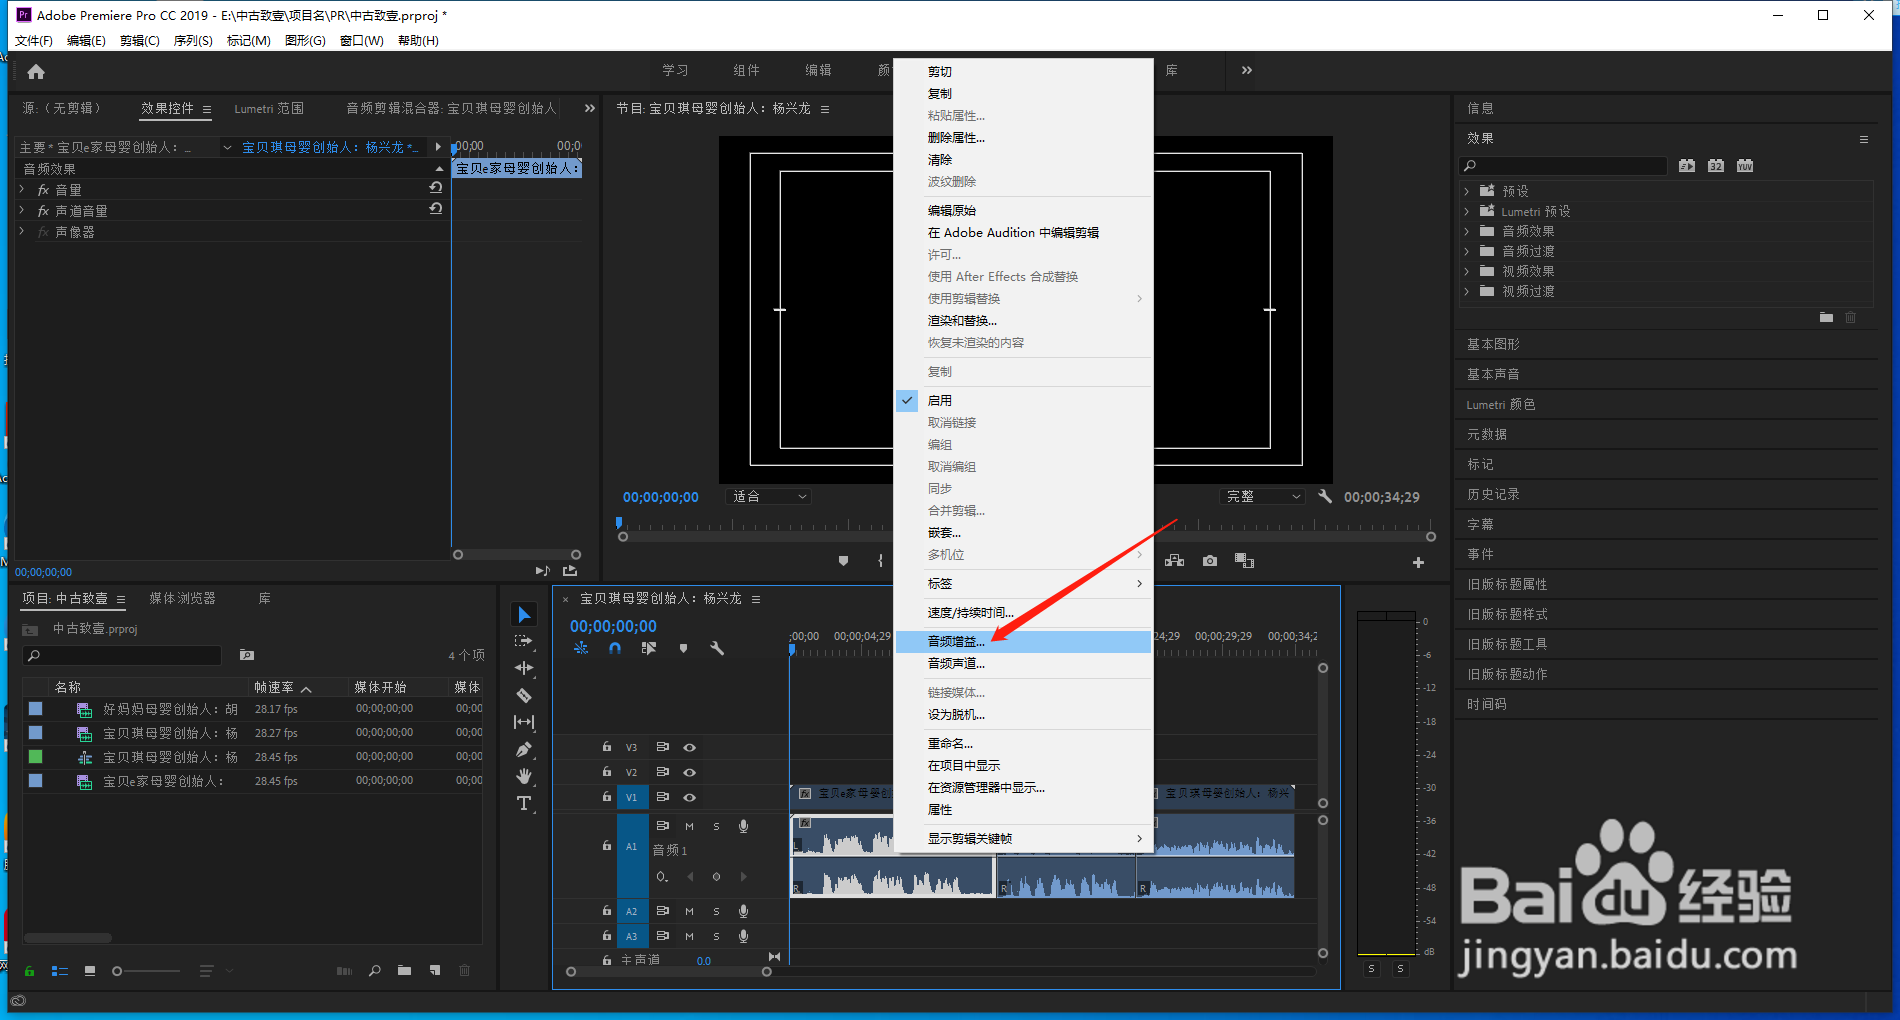
Task: Add a marker in the timeline
Action: tap(683, 648)
